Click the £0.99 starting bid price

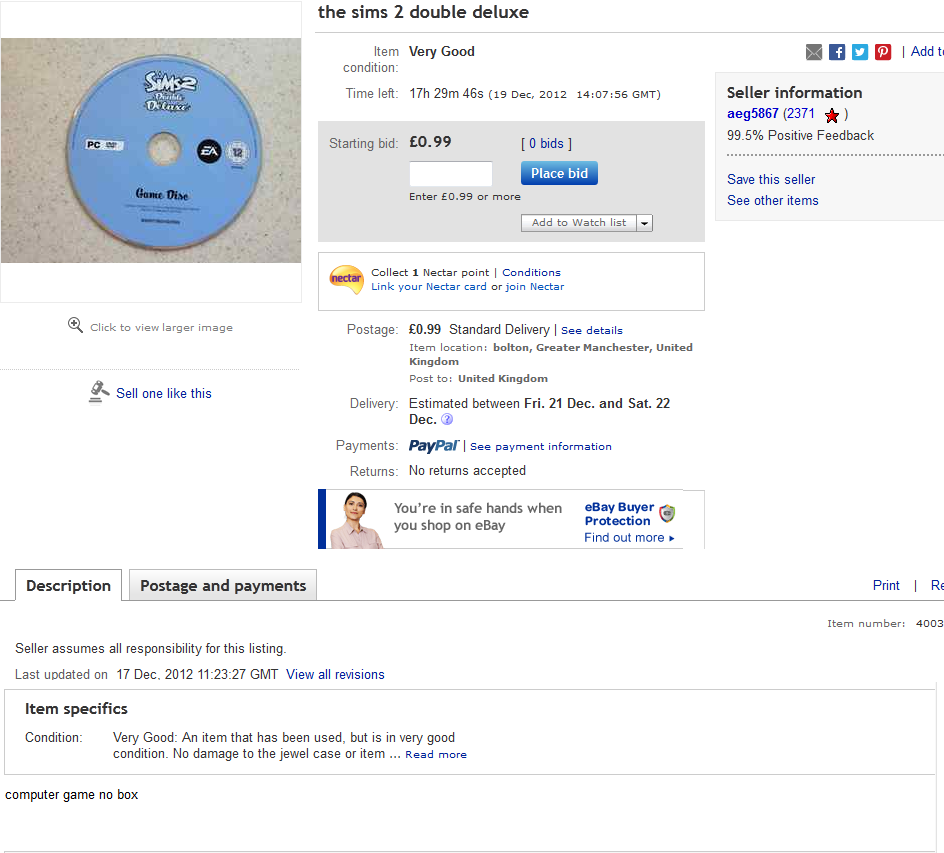tap(430, 142)
